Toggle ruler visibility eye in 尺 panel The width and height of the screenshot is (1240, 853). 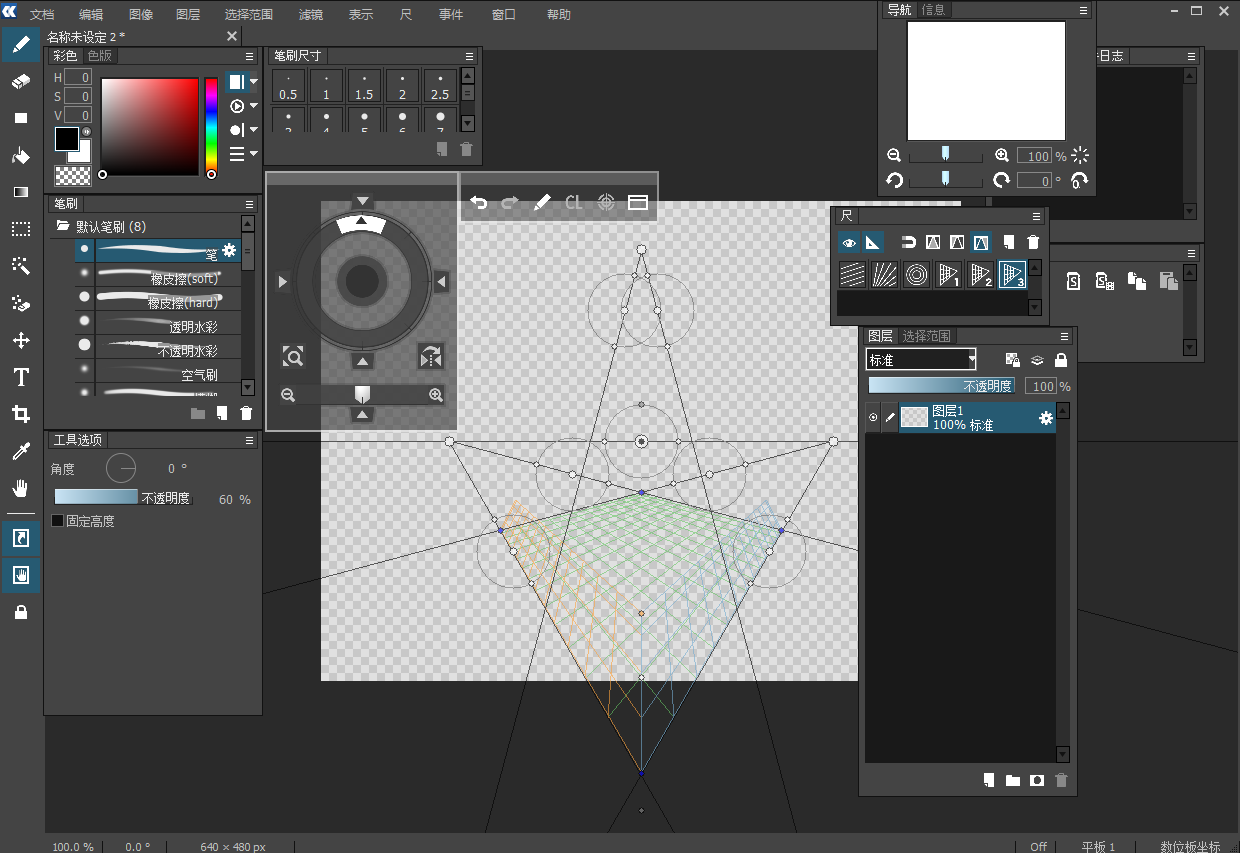(849, 242)
